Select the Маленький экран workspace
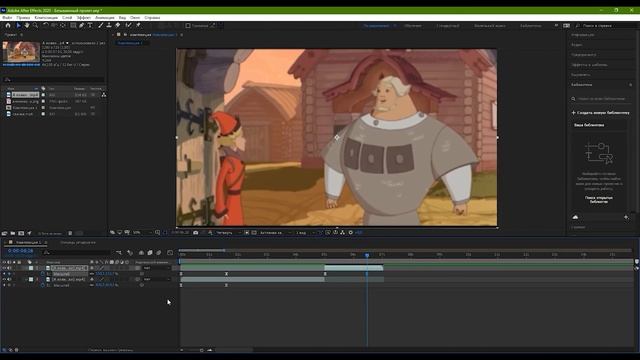This screenshot has height=360, width=640. click(x=490, y=26)
